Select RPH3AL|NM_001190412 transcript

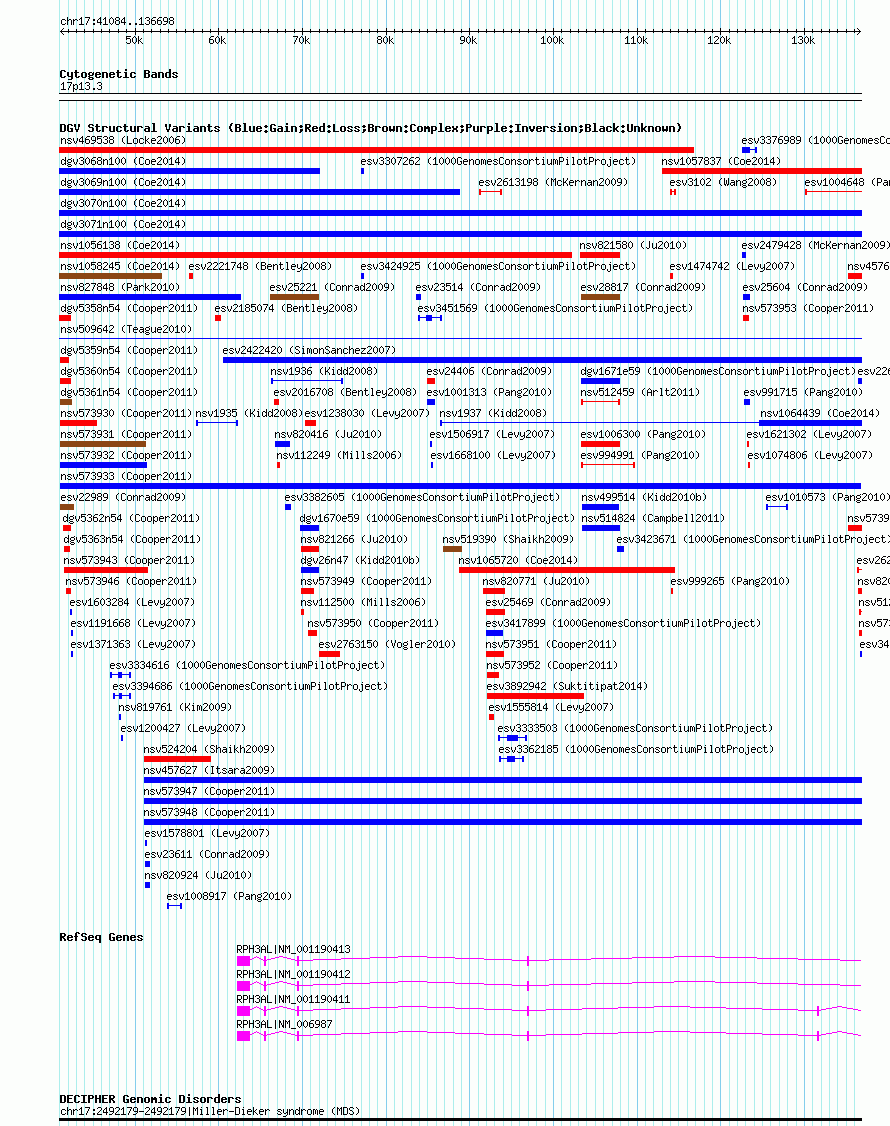[549, 985]
